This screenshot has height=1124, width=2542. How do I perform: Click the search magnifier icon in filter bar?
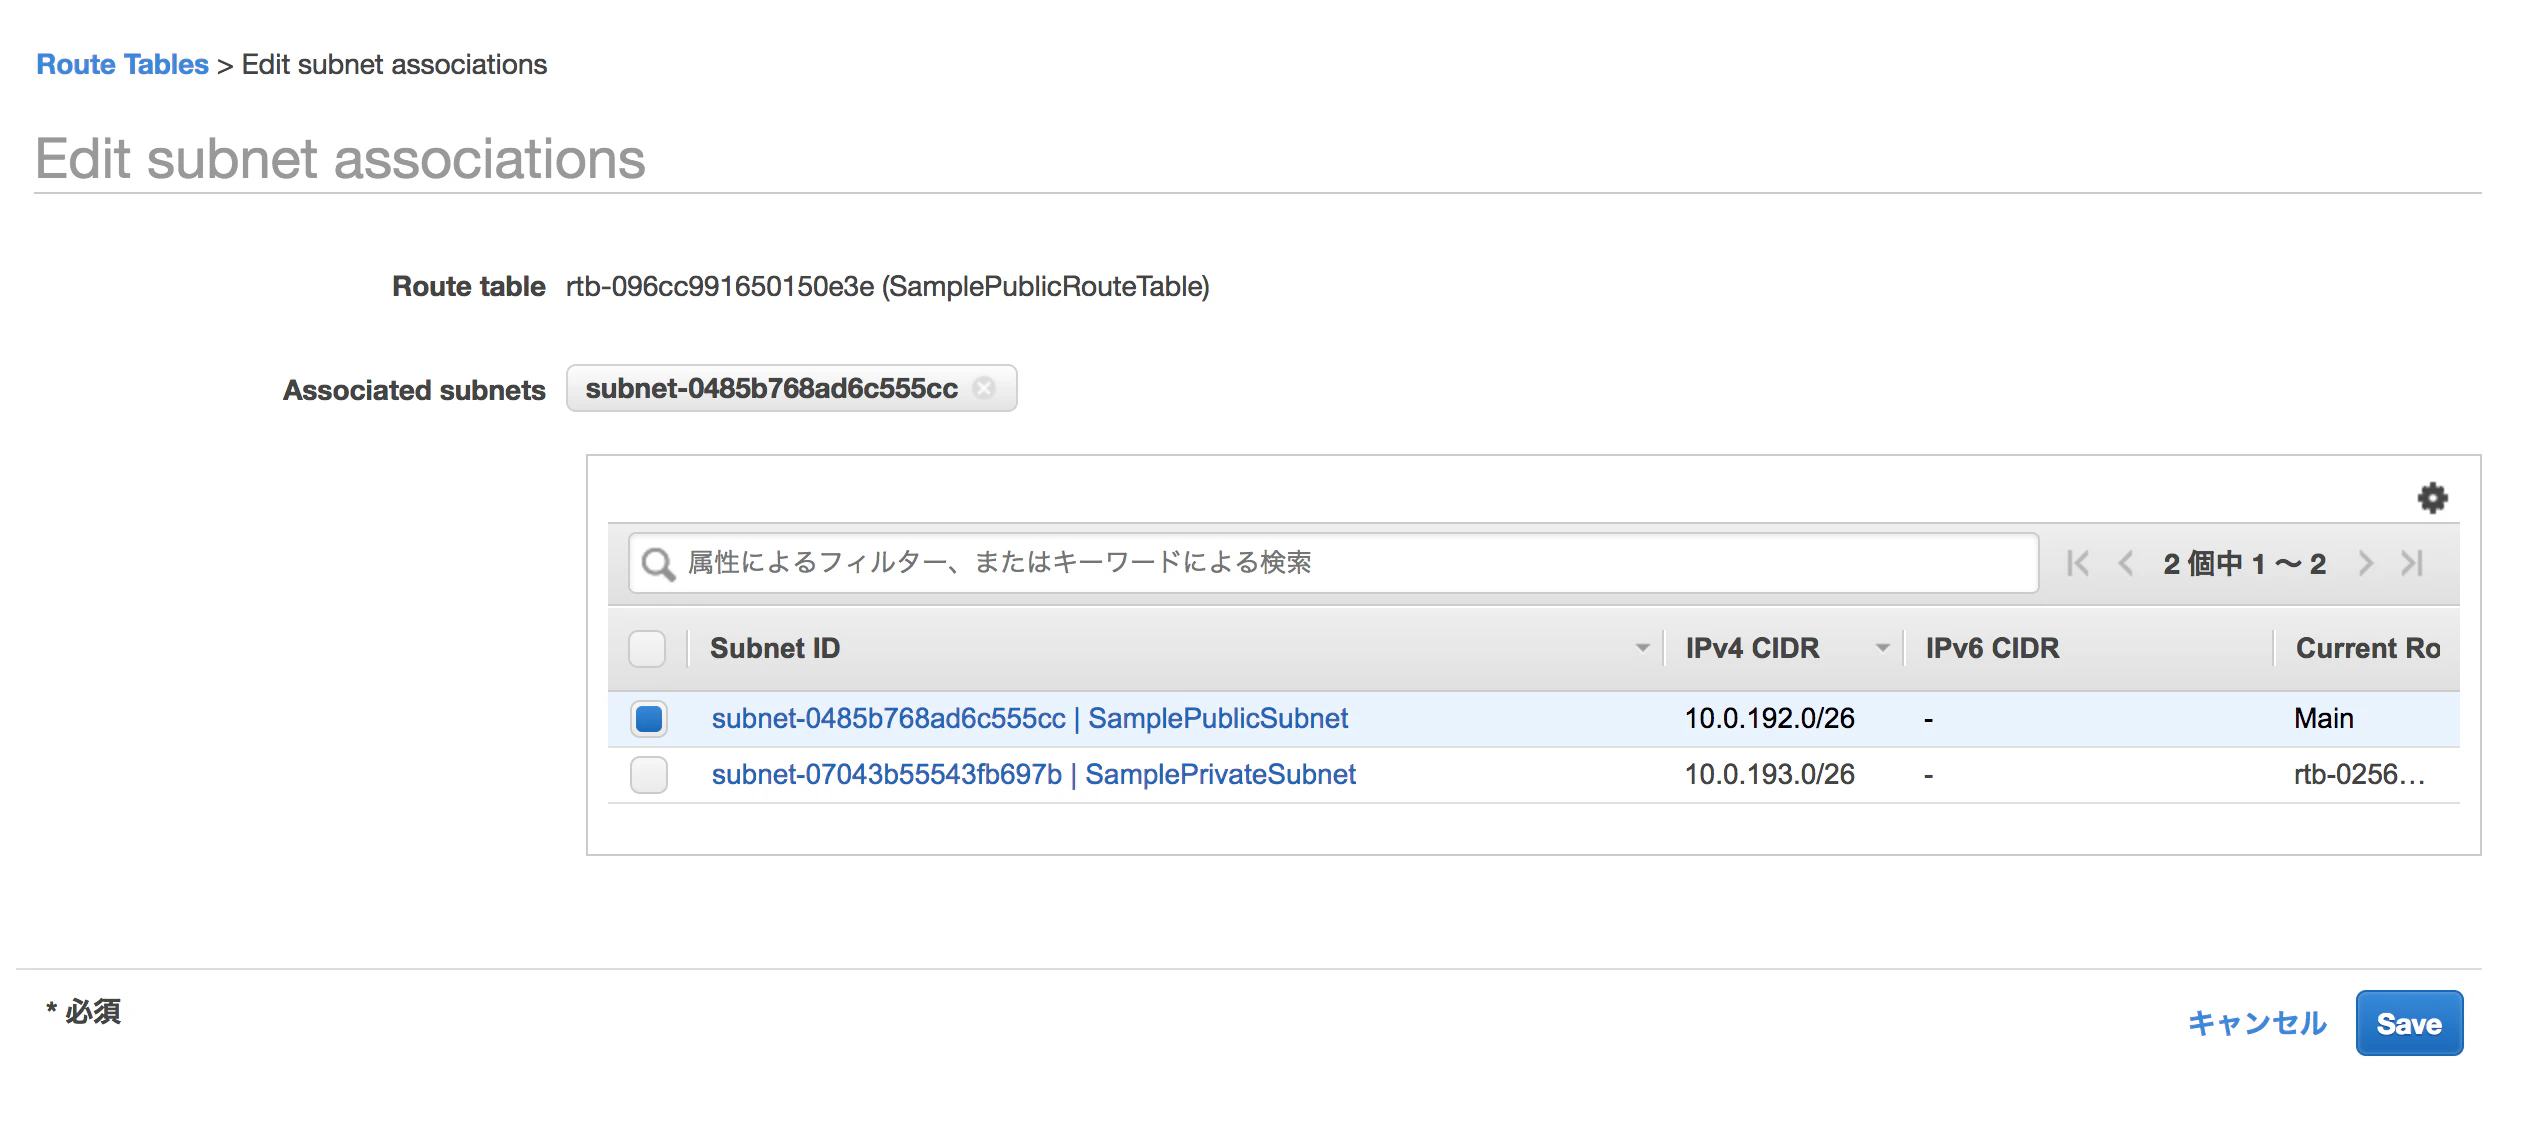659,563
